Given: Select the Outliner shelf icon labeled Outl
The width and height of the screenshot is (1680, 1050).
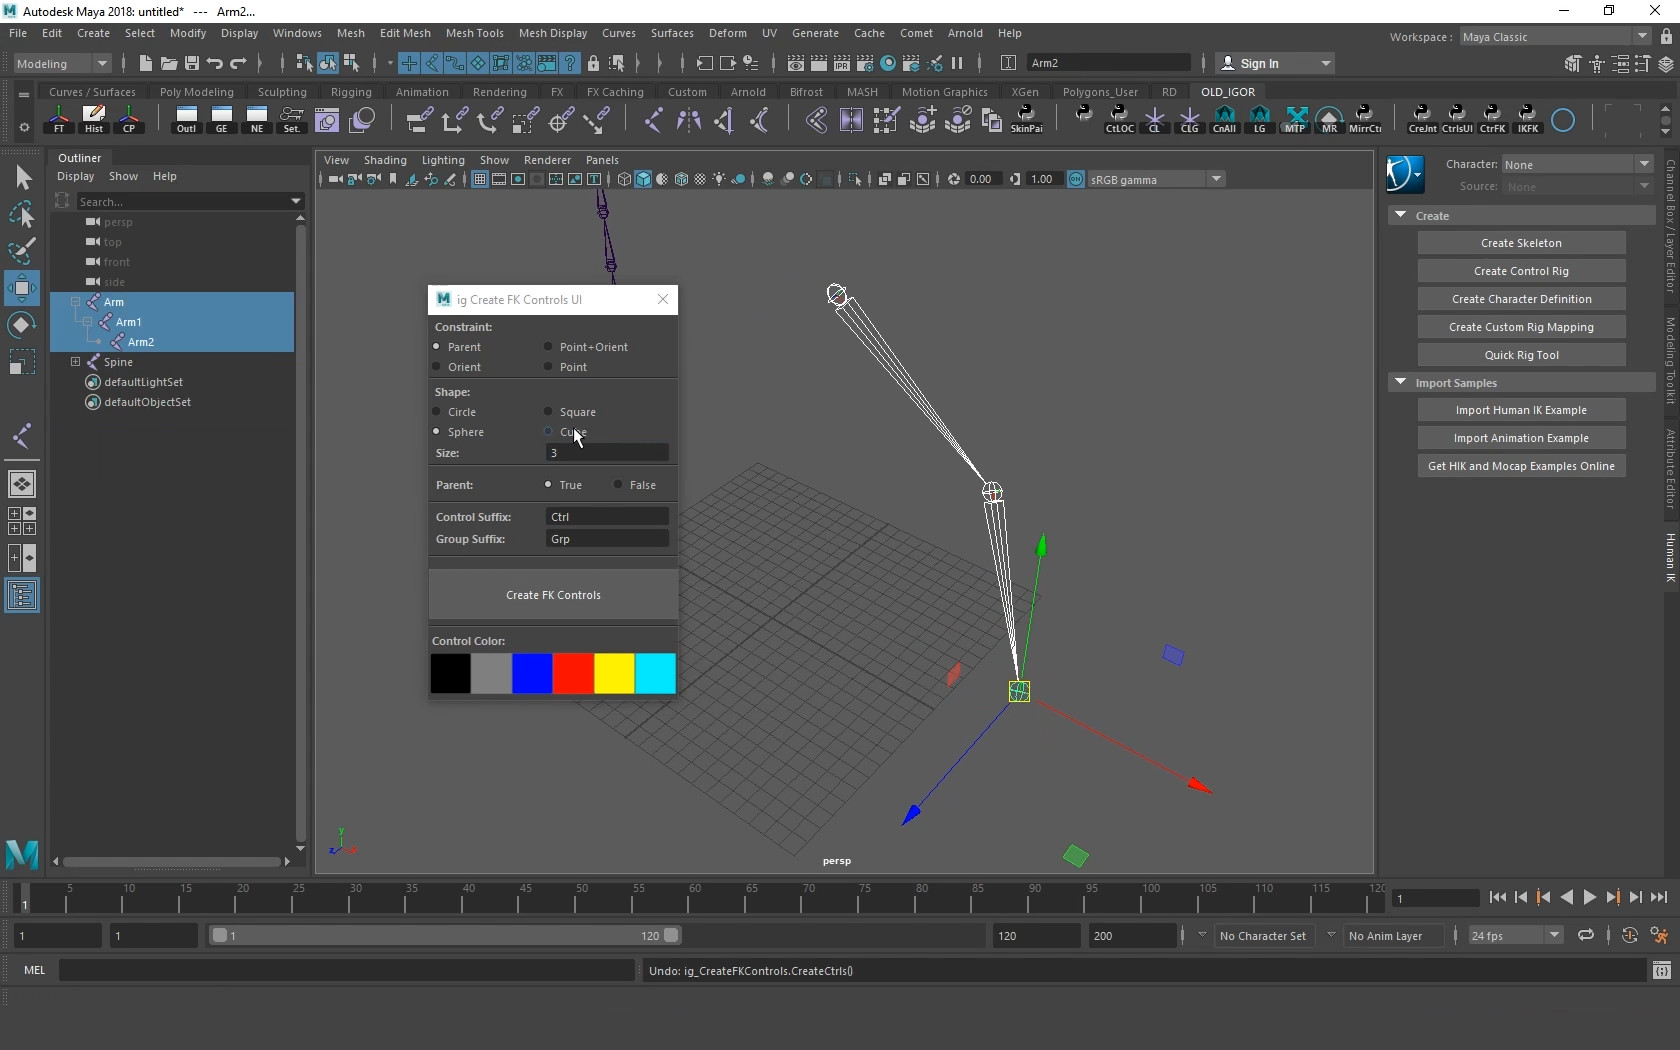Looking at the screenshot, I should pyautogui.click(x=187, y=120).
